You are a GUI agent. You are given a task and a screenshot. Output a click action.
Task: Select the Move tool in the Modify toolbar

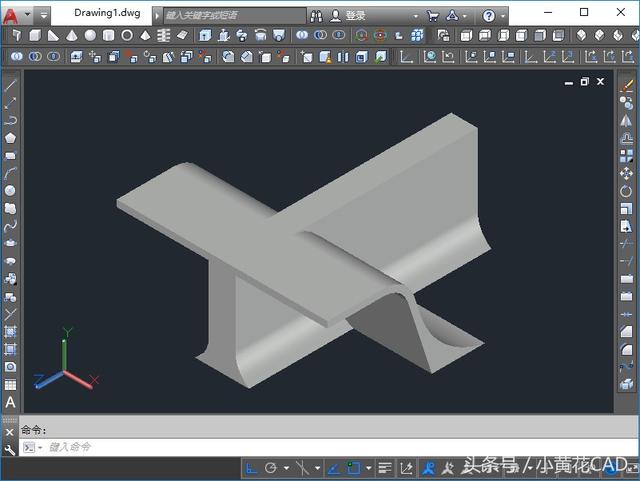627,173
